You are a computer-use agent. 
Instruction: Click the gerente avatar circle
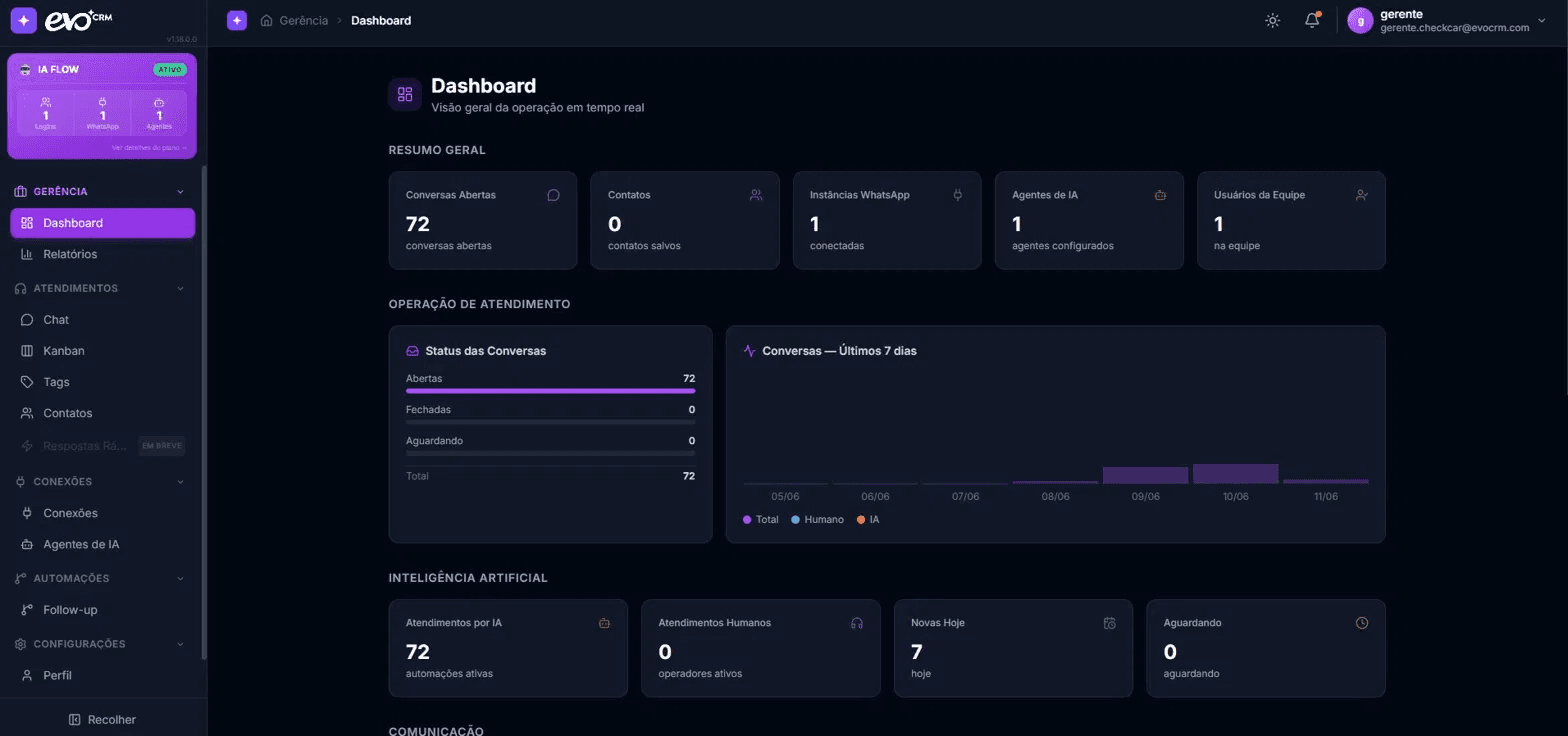(x=1359, y=21)
